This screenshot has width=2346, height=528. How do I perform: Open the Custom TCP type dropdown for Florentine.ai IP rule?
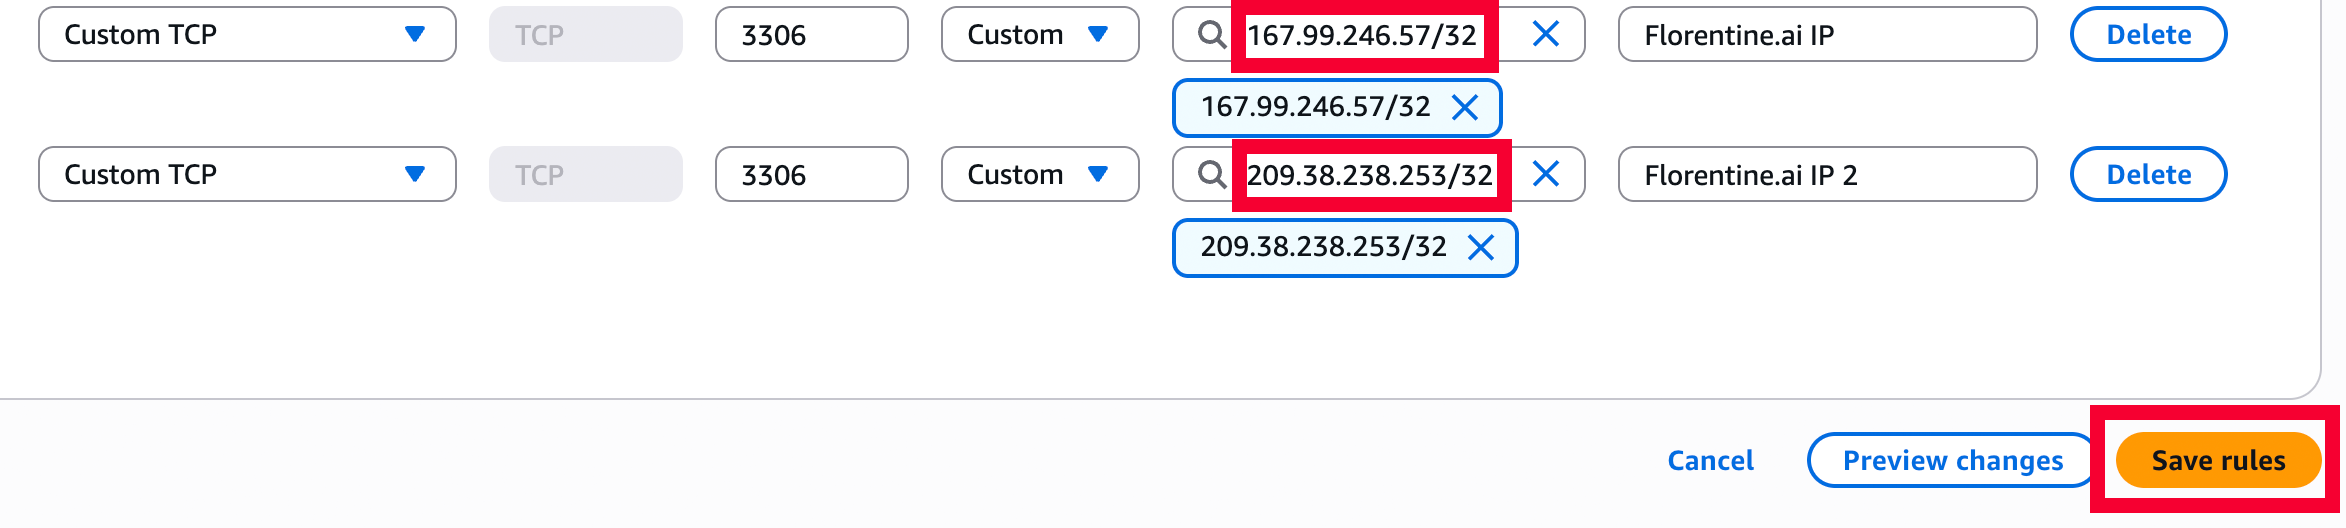click(247, 35)
